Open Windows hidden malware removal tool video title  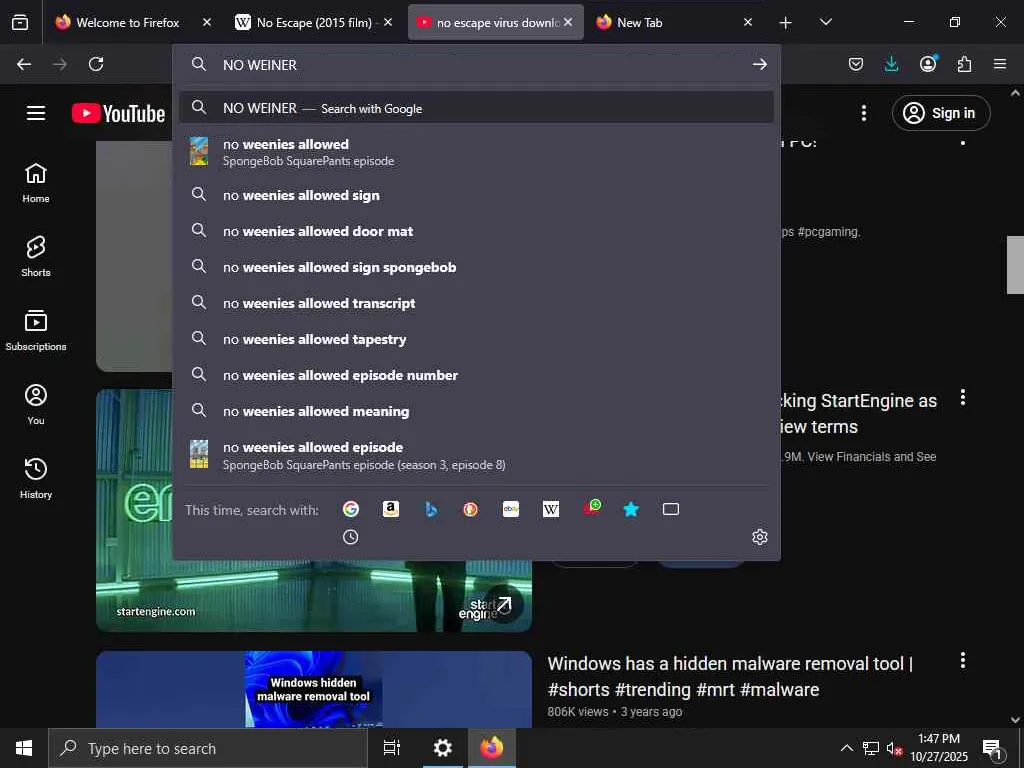click(x=730, y=677)
